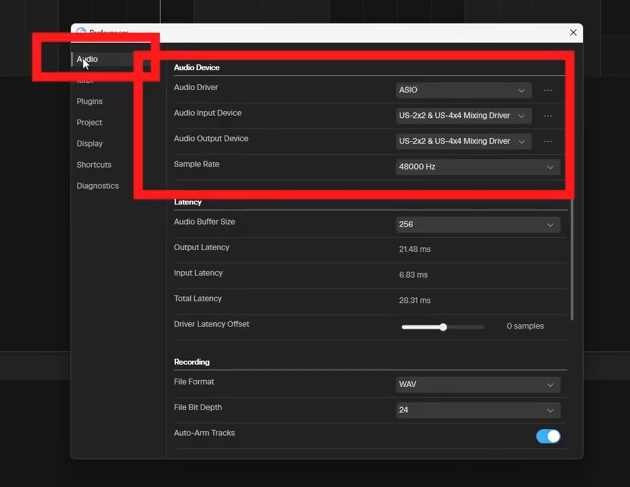Click the preferences panel vertical scrollbar
Image resolution: width=630 pixels, height=487 pixels.
(572, 260)
